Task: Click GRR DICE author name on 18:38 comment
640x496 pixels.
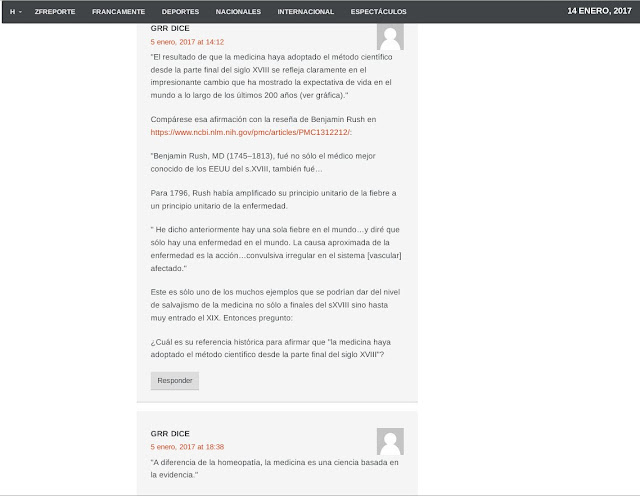Action: click(170, 434)
